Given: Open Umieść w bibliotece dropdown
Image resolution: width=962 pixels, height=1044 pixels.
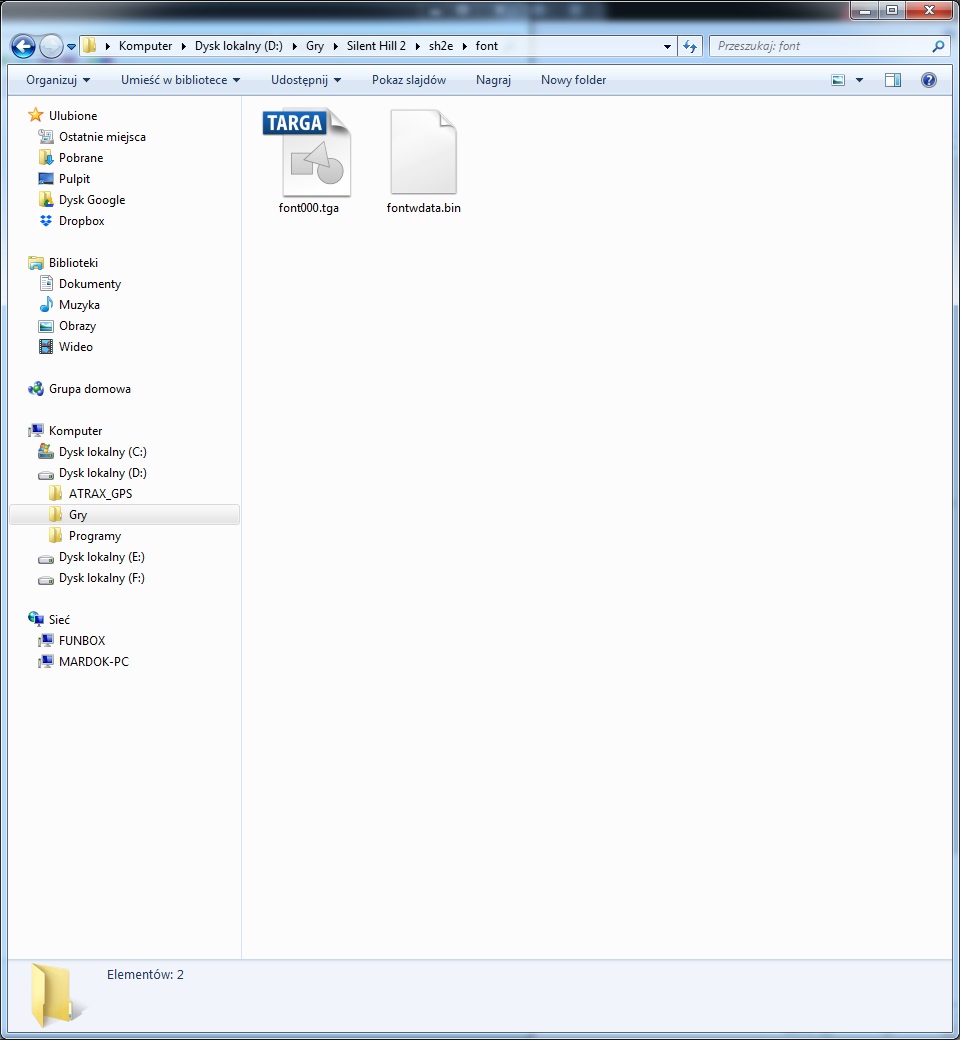Looking at the screenshot, I should click(x=180, y=80).
